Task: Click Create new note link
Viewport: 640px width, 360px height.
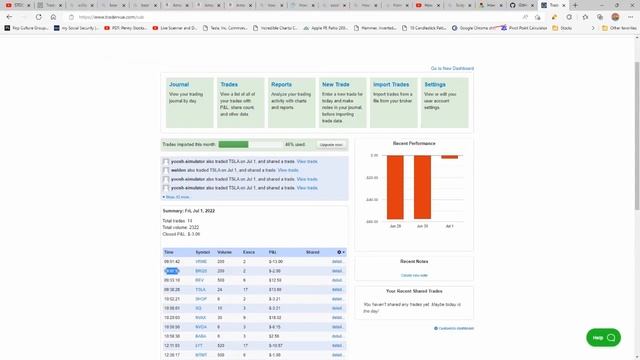Action: pyautogui.click(x=414, y=276)
